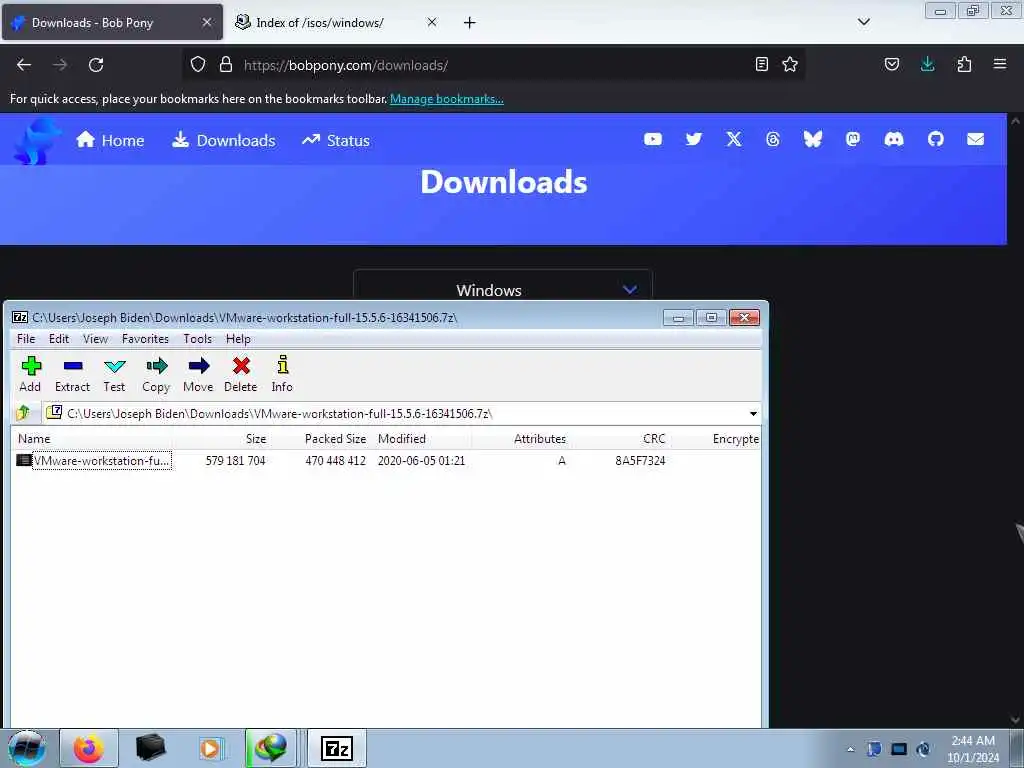Open the Edit menu in 7-Zip
Screen dimensions: 1024x768
[59, 338]
